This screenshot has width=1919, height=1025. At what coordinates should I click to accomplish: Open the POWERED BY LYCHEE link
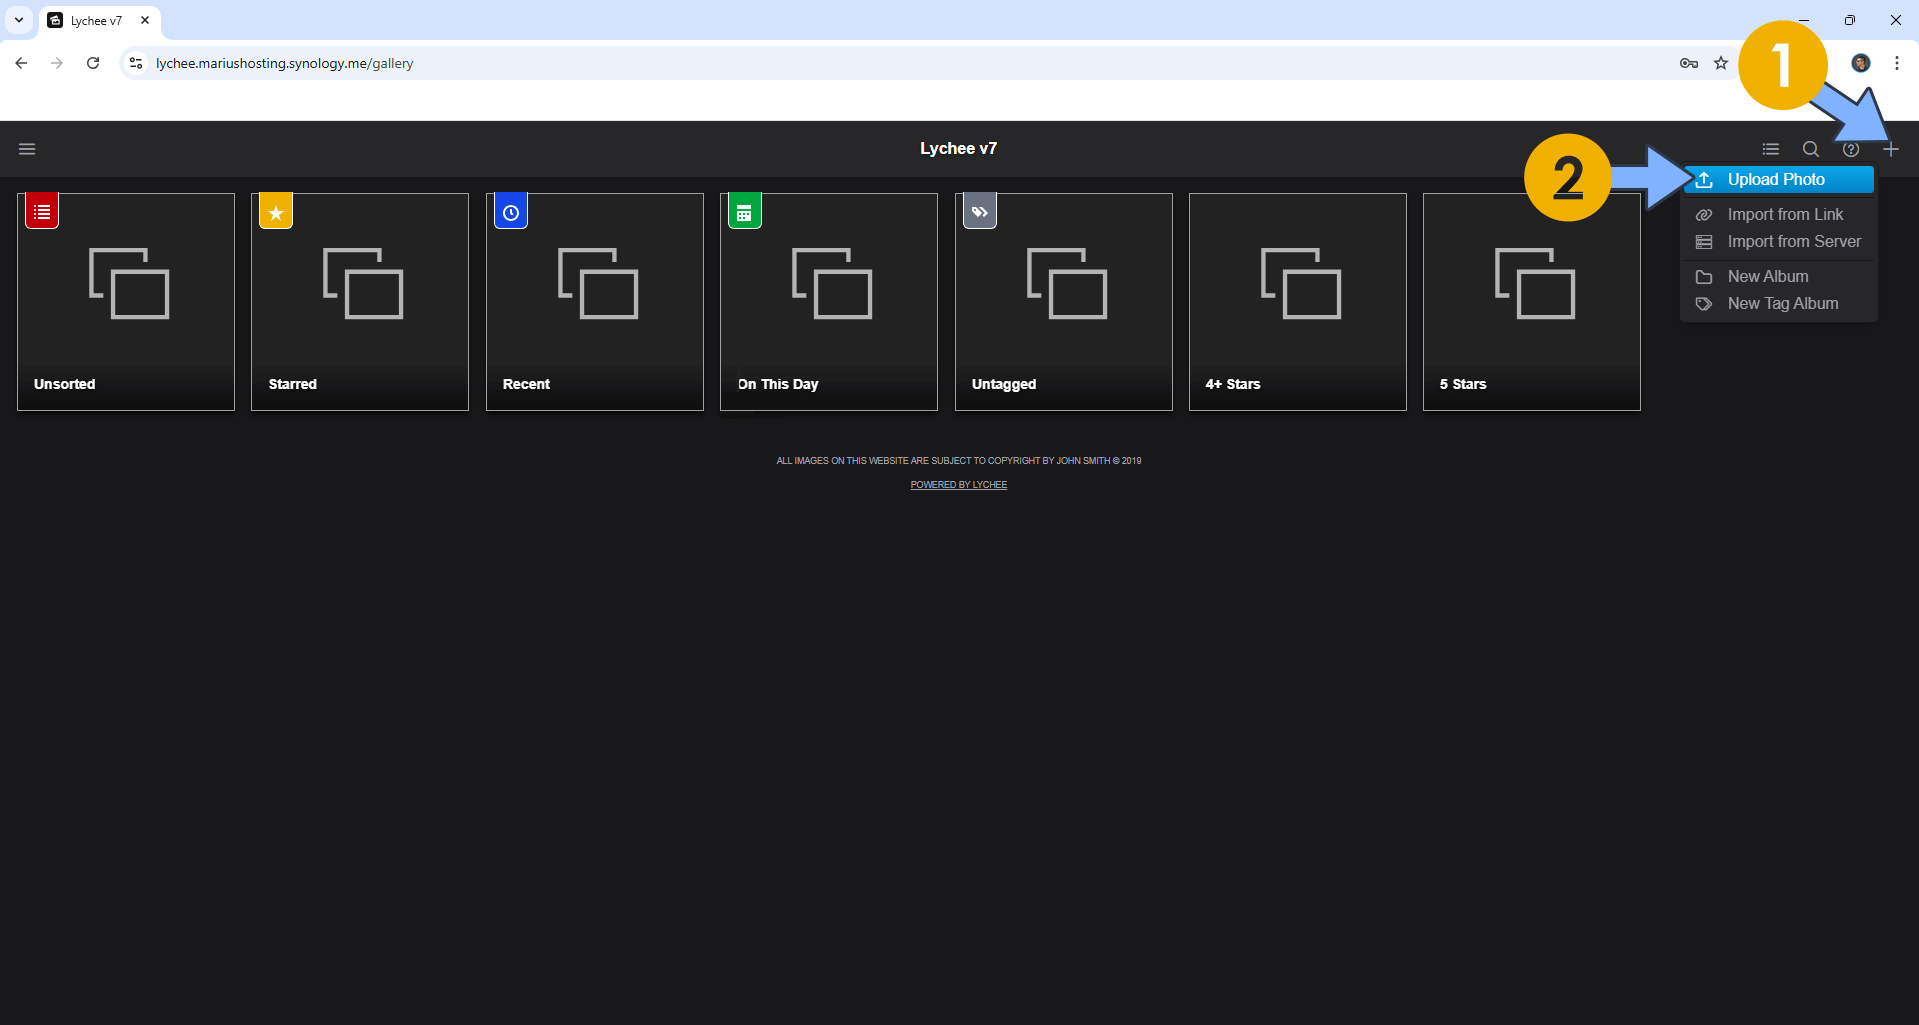pos(958,484)
